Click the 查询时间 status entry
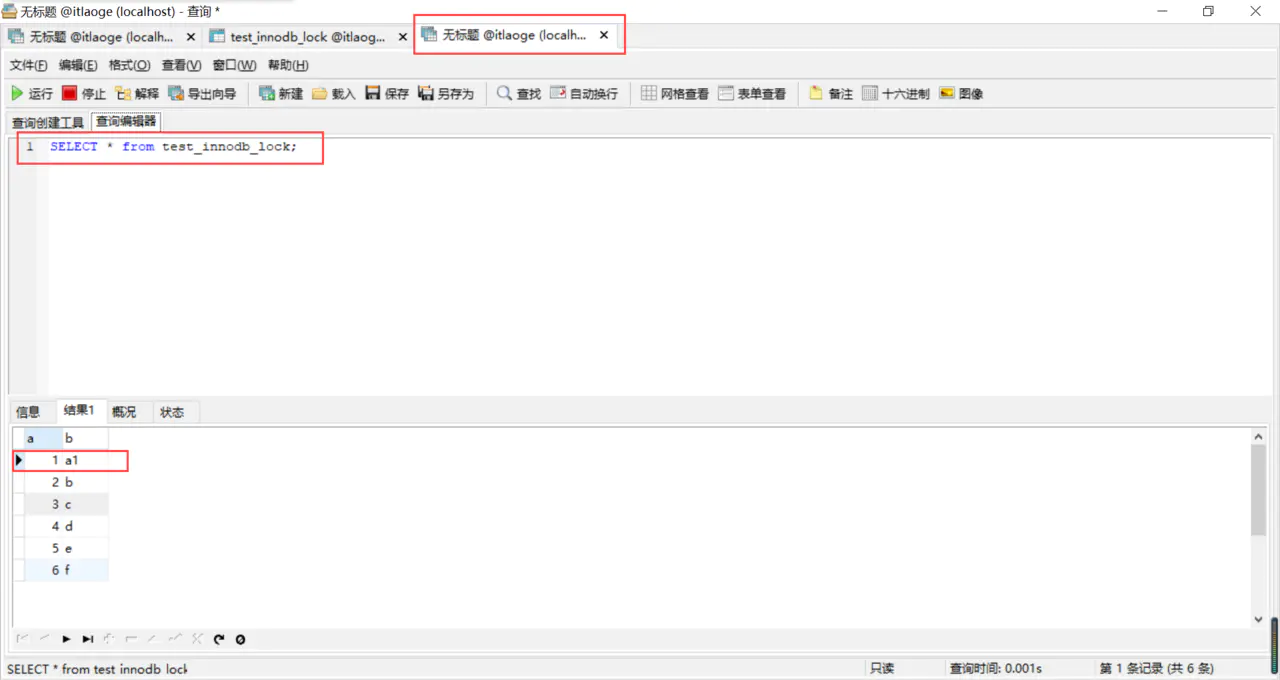This screenshot has width=1280, height=680. 996,668
